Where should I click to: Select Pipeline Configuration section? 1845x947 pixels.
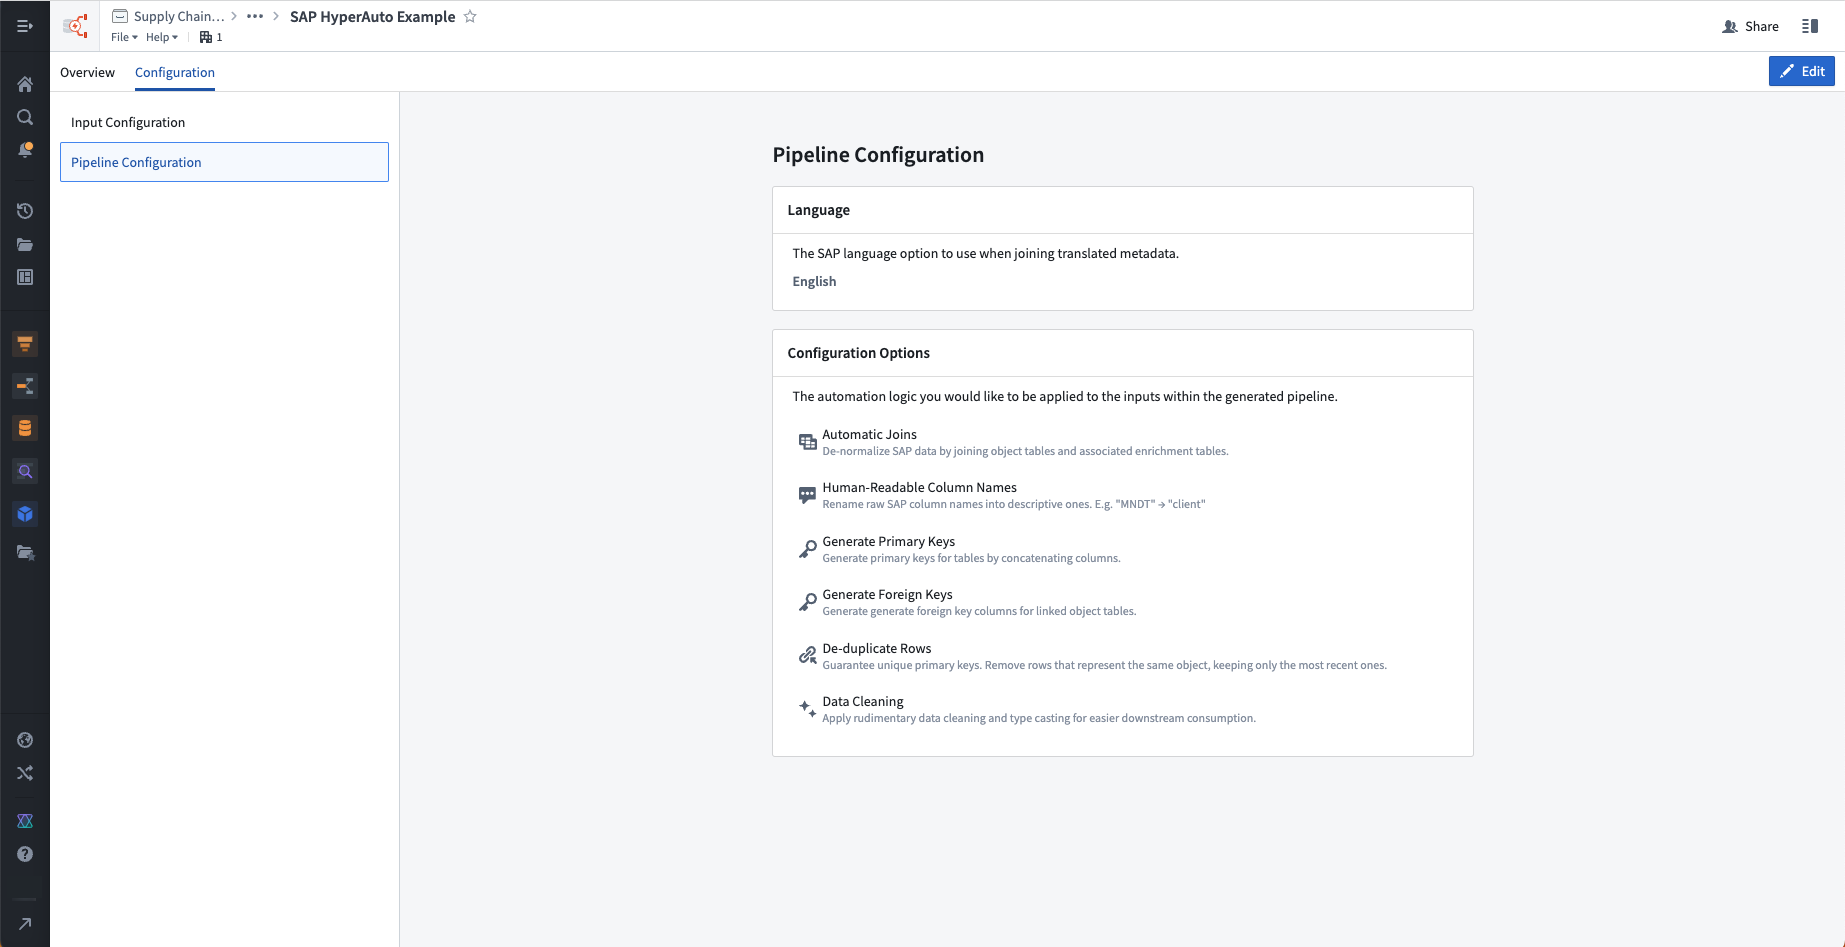[x=224, y=162]
